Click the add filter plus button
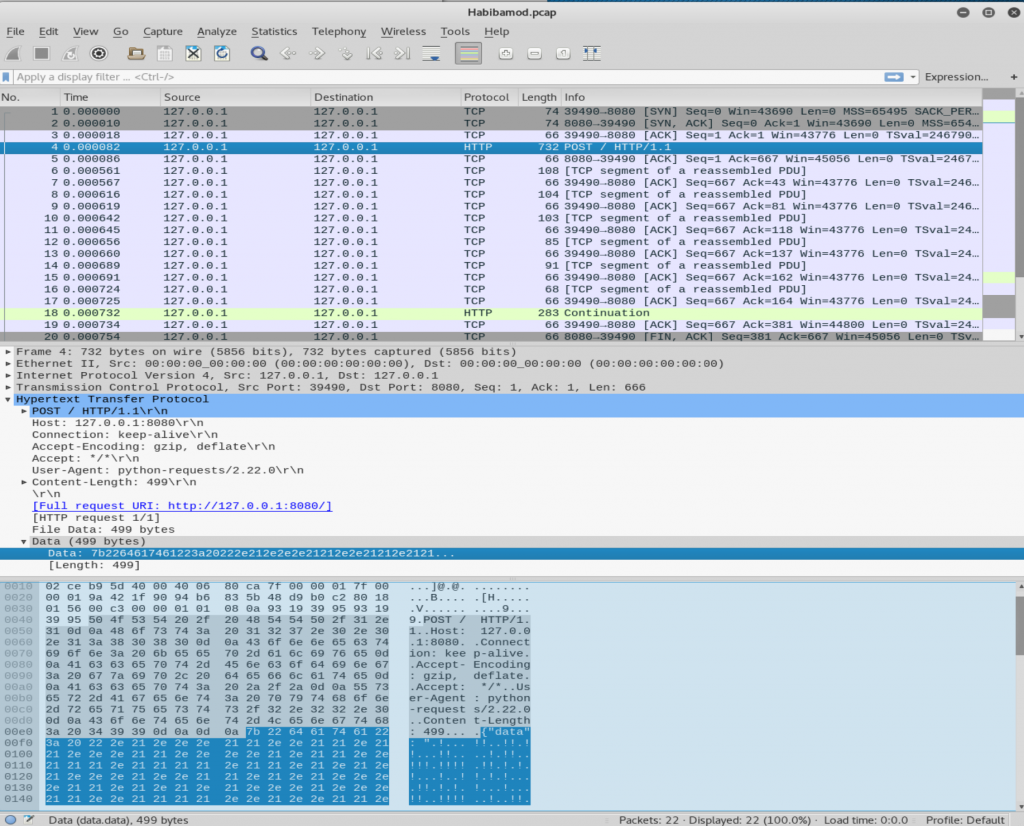 pyautogui.click(x=1014, y=77)
